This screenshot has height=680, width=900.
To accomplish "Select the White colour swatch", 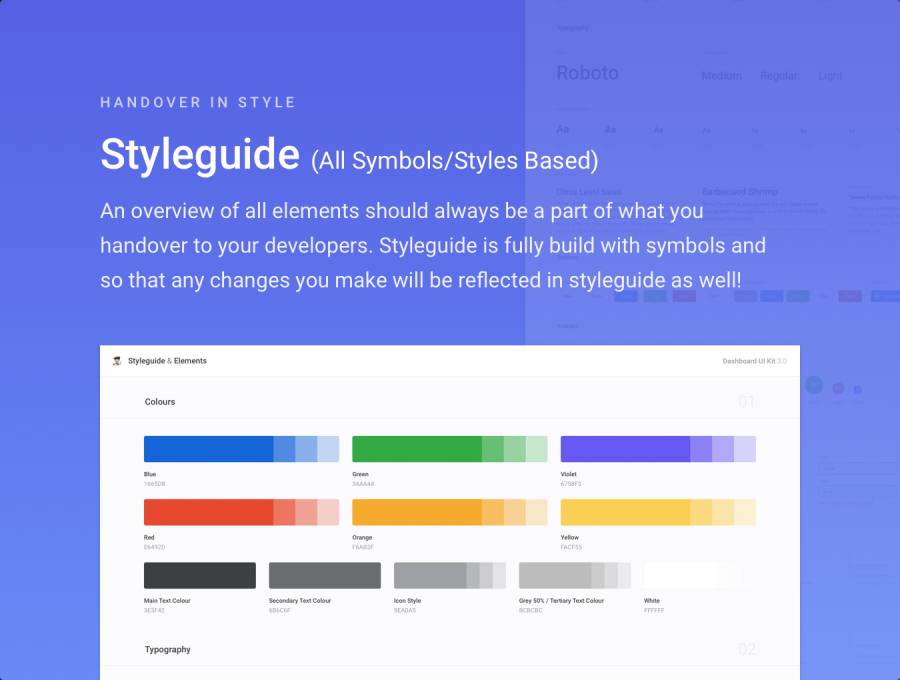I will [680, 575].
